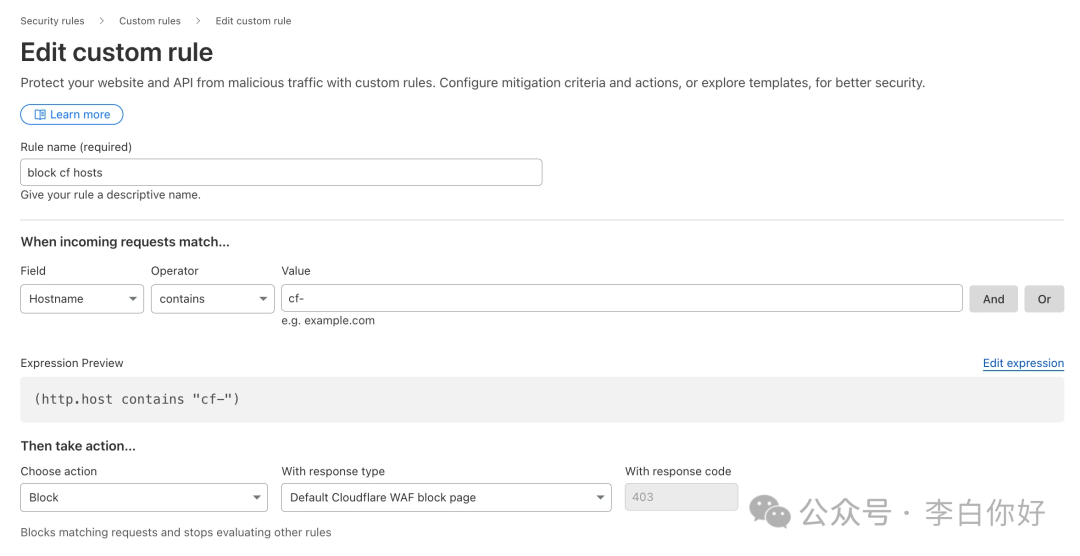Open the Edit expression link
The height and width of the screenshot is (556, 1080).
pyautogui.click(x=1023, y=363)
